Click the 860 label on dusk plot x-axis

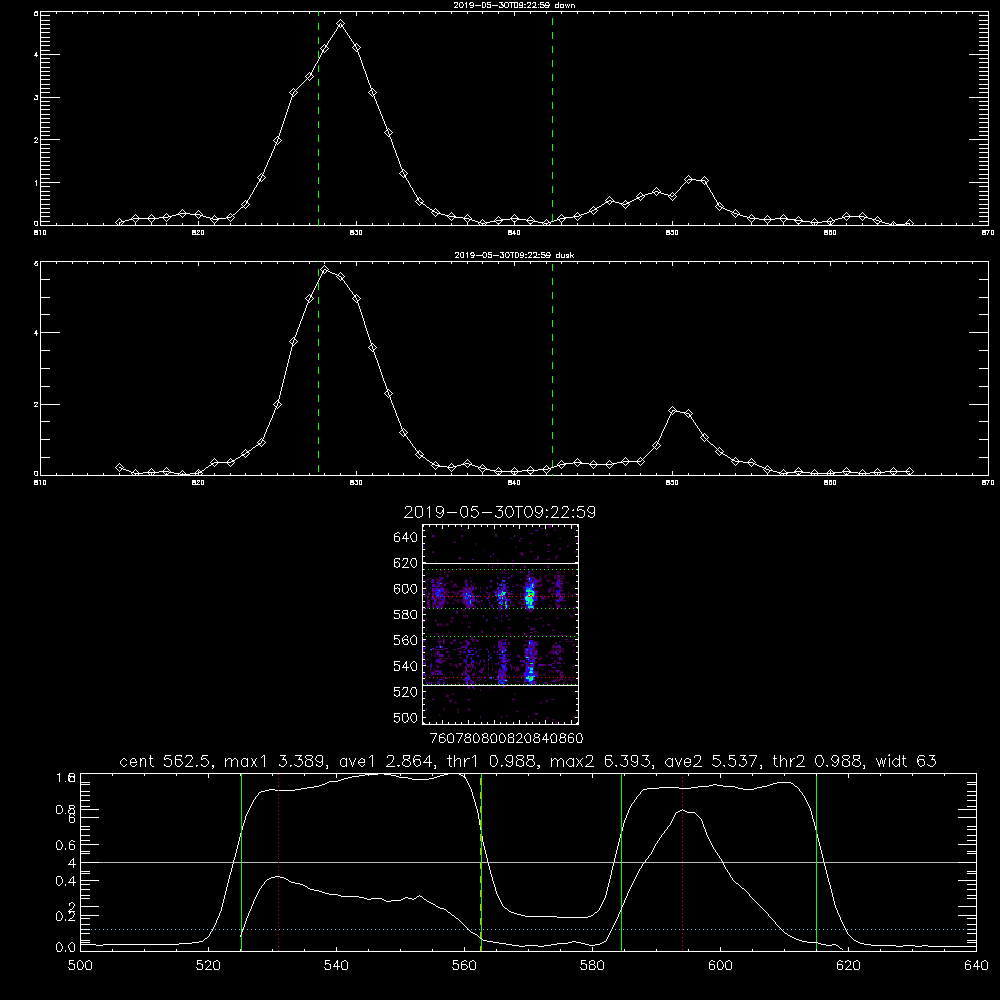click(830, 483)
